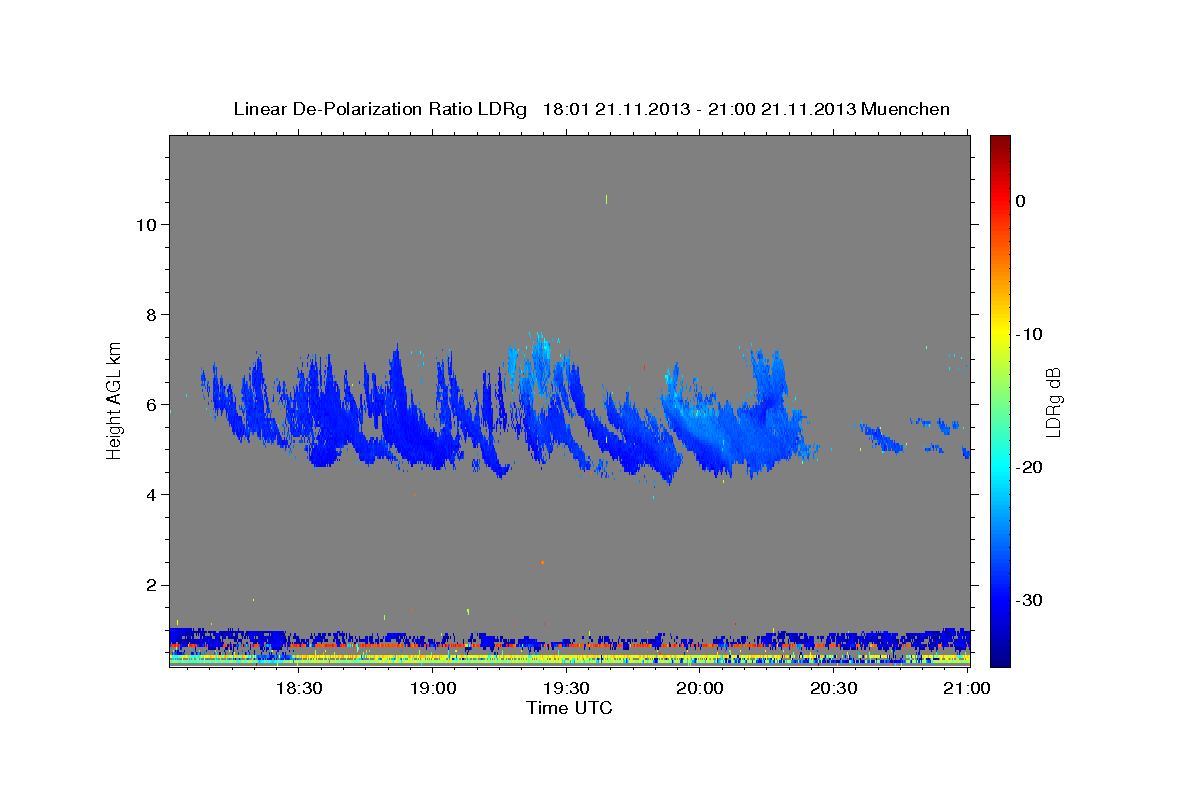Click the '19:00' time axis label
This screenshot has height=800, width=1200.
(433, 688)
